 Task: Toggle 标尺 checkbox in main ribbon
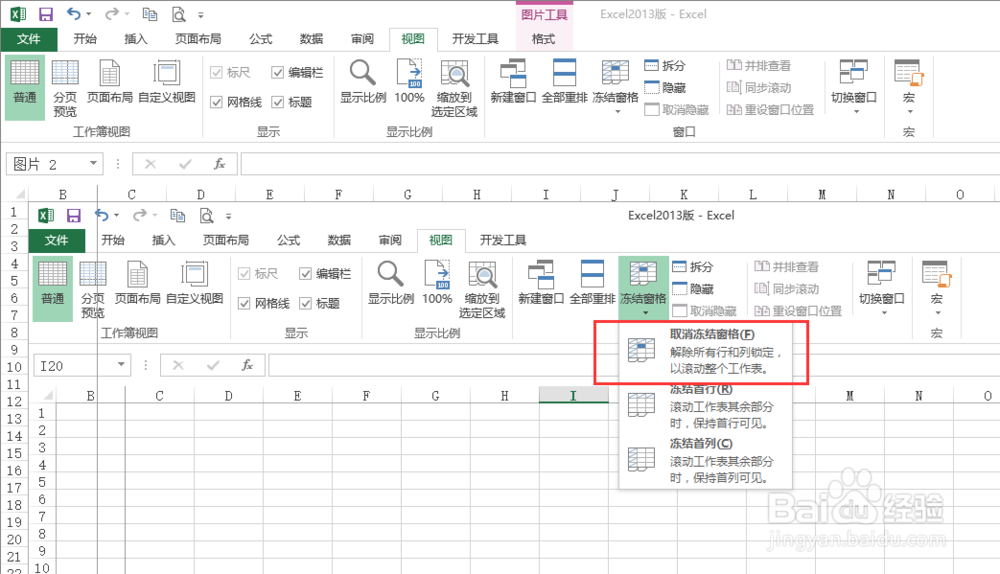(216, 72)
